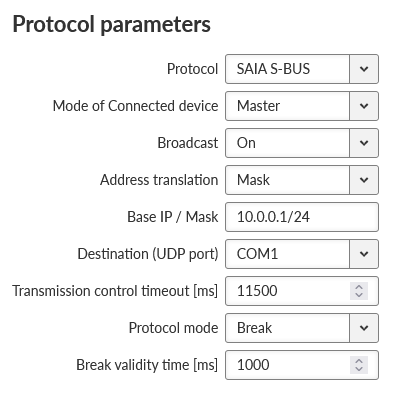The height and width of the screenshot is (397, 400).
Task: Focus the Base IP / Mask input
Action: [x=302, y=217]
